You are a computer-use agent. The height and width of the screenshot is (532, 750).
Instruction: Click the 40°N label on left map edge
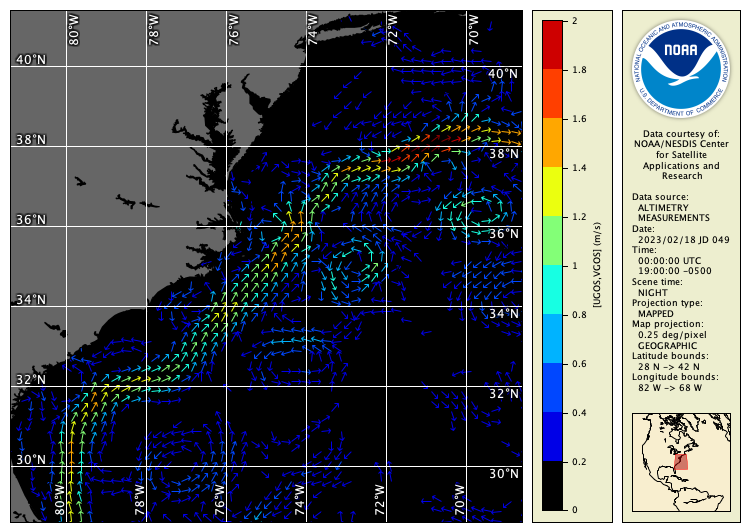tap(30, 60)
